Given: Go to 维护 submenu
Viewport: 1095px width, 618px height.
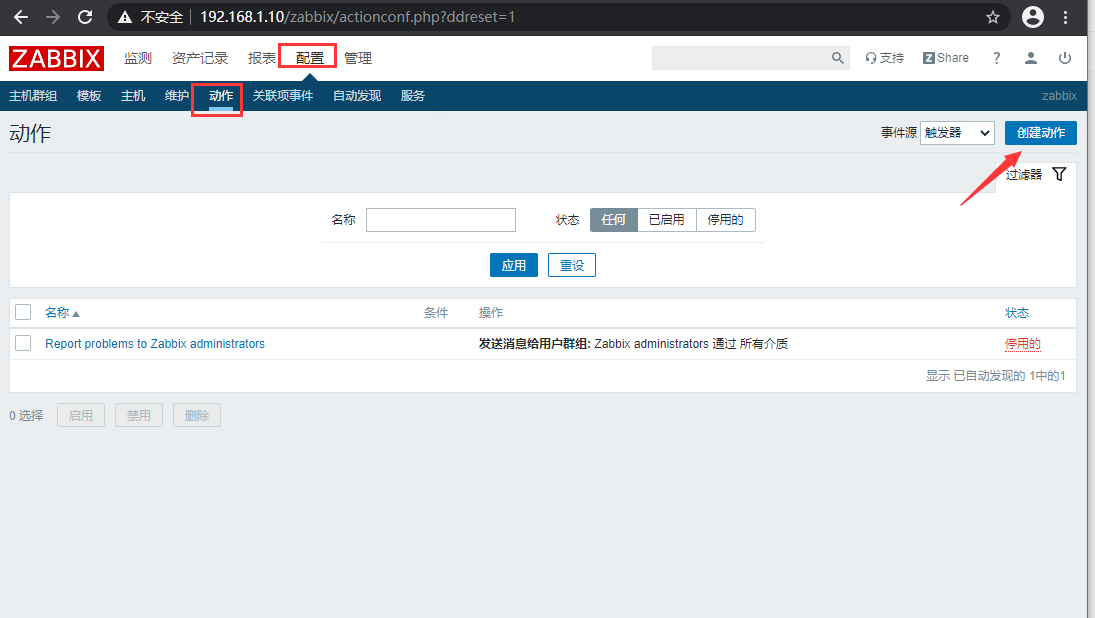Looking at the screenshot, I should (x=177, y=96).
